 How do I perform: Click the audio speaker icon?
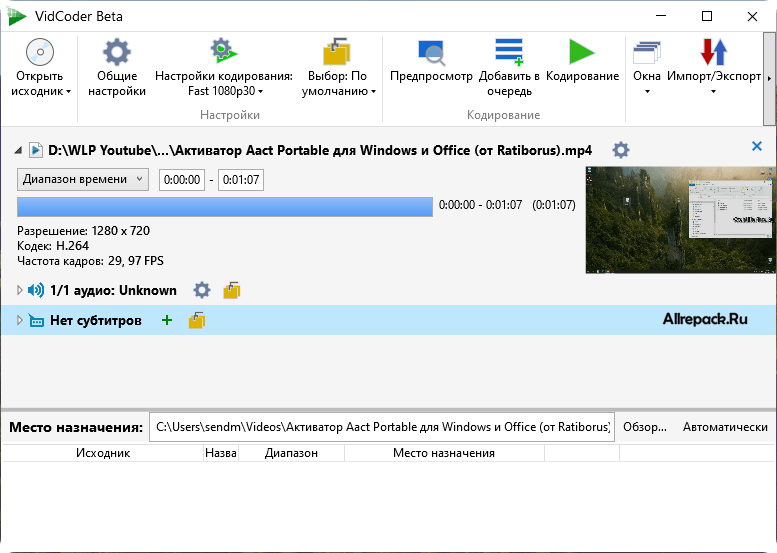pos(36,290)
